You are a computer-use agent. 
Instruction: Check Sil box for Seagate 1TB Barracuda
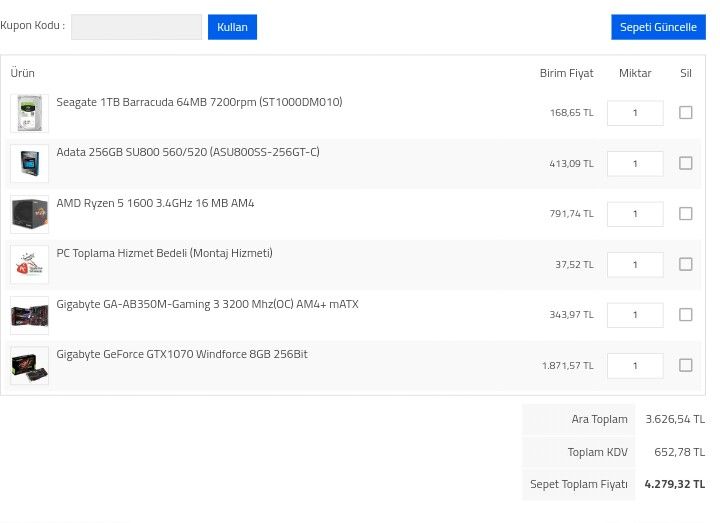point(685,112)
